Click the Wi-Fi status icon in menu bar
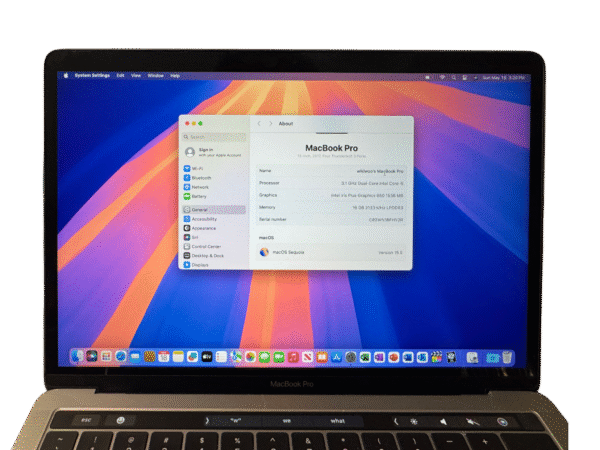The height and width of the screenshot is (450, 600). pos(442,77)
